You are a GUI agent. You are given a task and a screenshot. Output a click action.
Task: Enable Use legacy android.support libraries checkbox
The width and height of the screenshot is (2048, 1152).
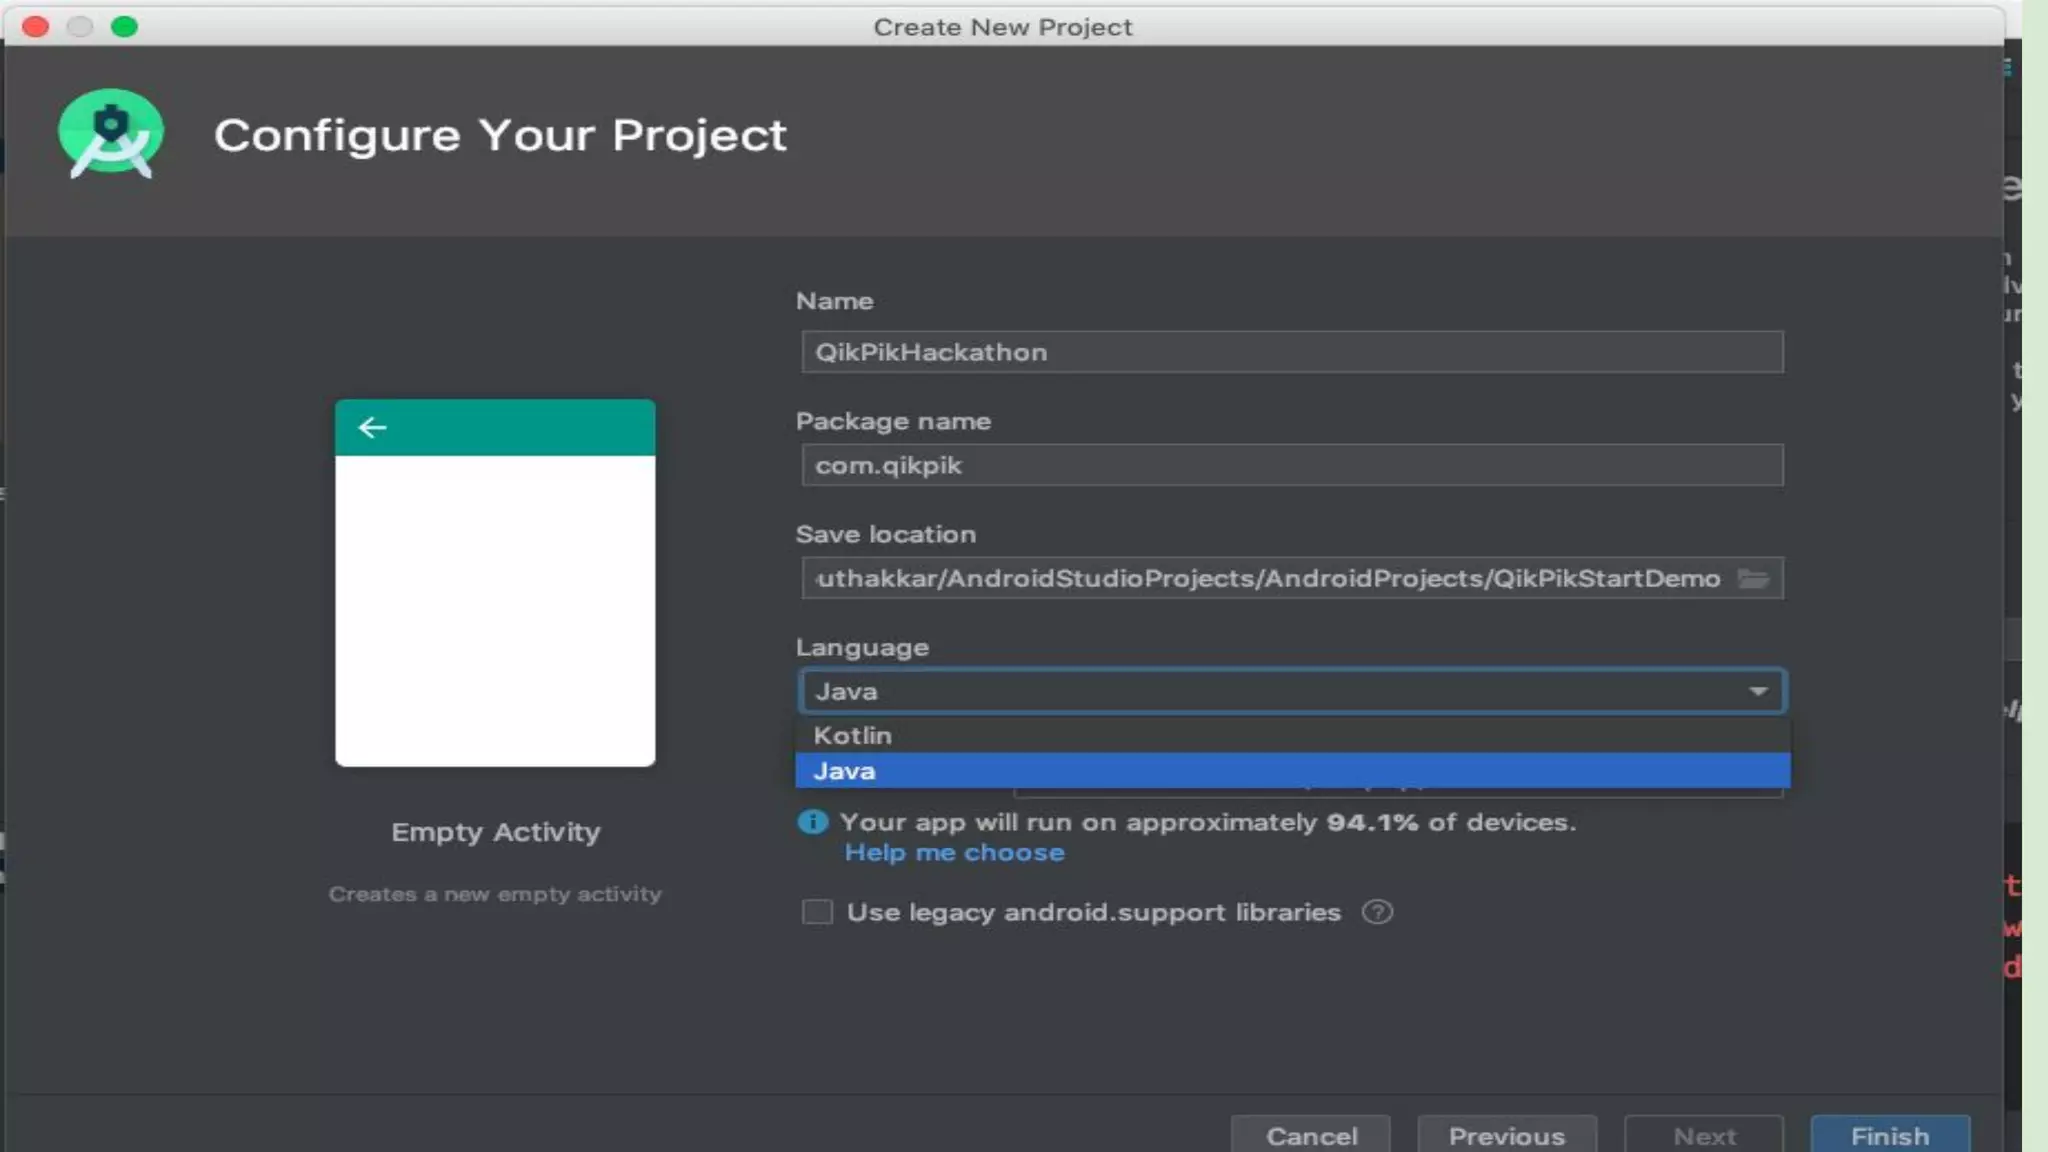point(817,912)
